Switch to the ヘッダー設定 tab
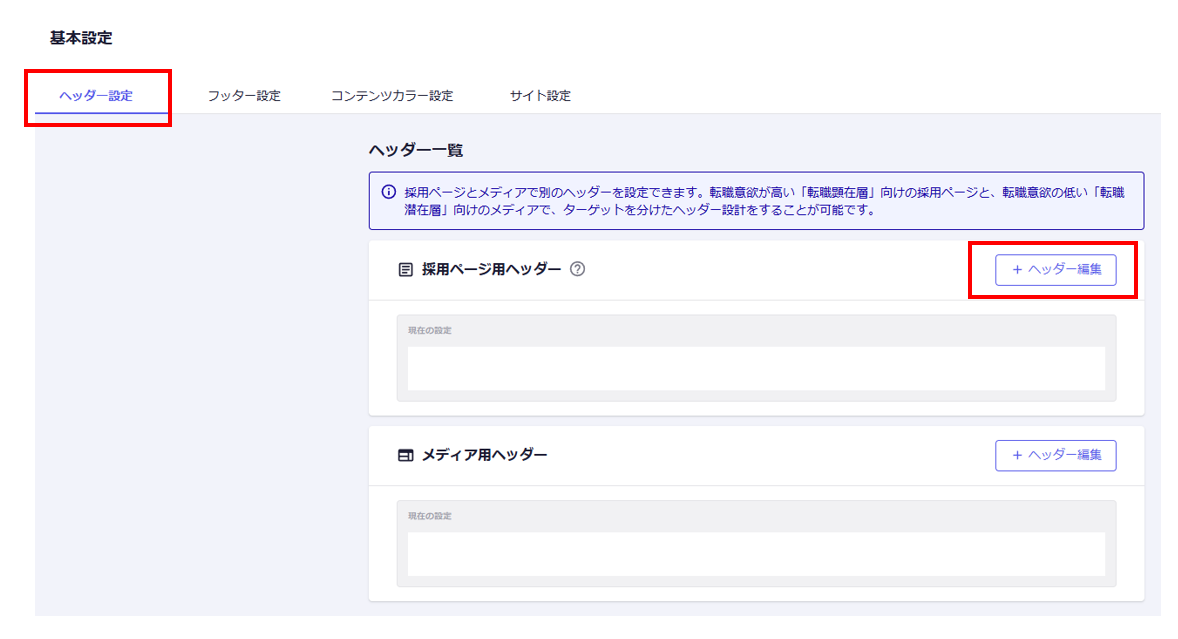Viewport: 1178px width, 639px height. [96, 96]
